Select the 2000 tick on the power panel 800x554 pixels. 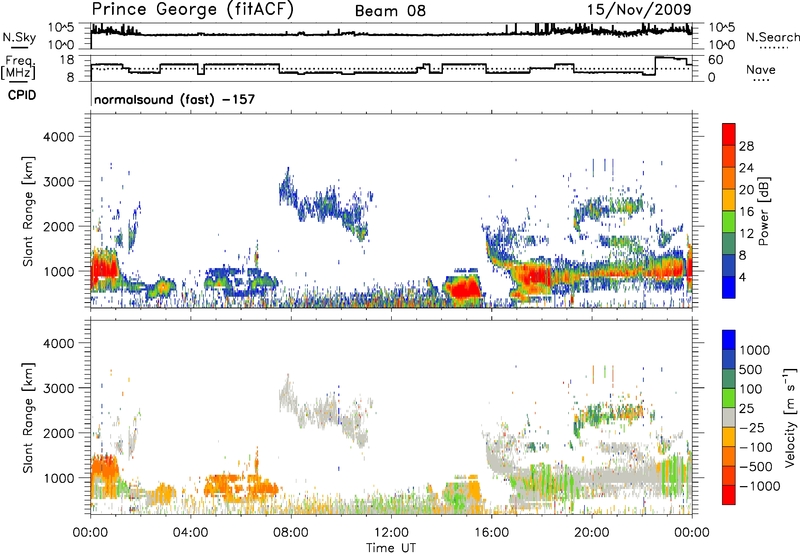coord(59,226)
